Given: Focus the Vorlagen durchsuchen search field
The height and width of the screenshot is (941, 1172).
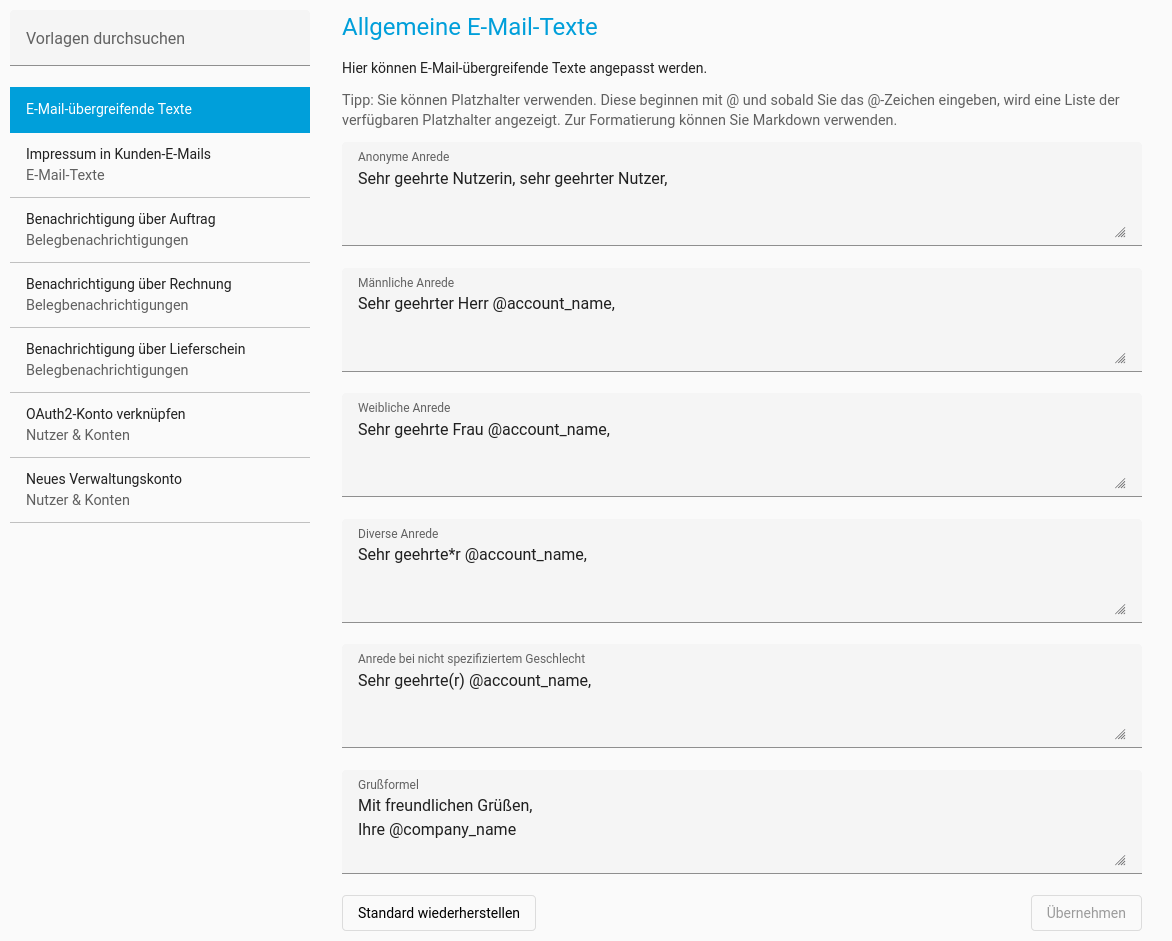Looking at the screenshot, I should (x=160, y=38).
